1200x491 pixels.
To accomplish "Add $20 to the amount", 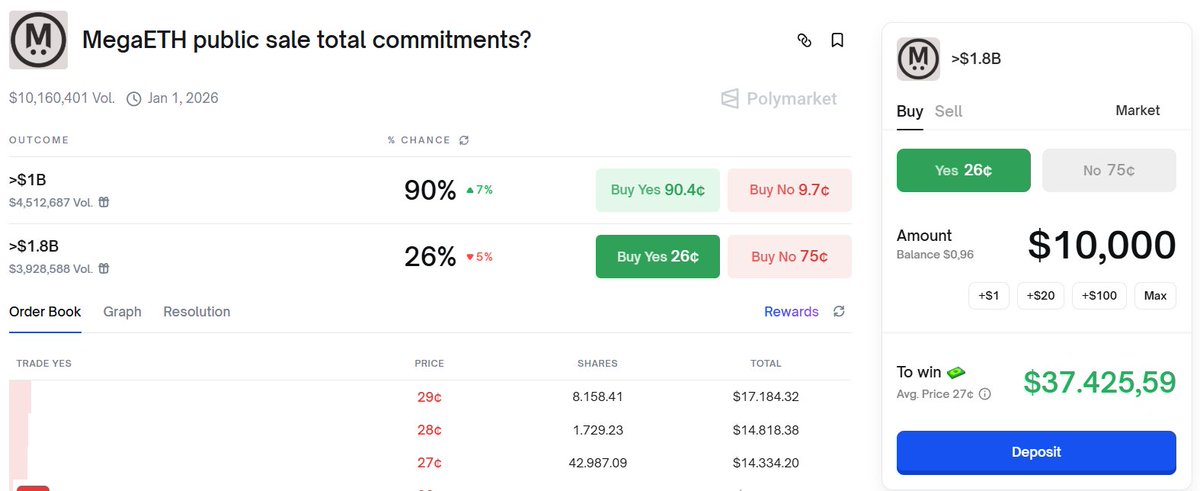I will (x=1041, y=296).
